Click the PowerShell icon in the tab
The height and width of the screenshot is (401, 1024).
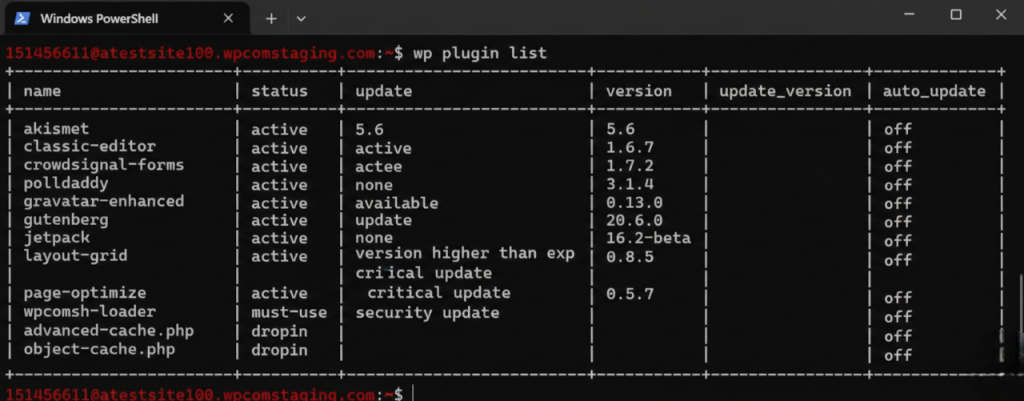click(x=22, y=18)
